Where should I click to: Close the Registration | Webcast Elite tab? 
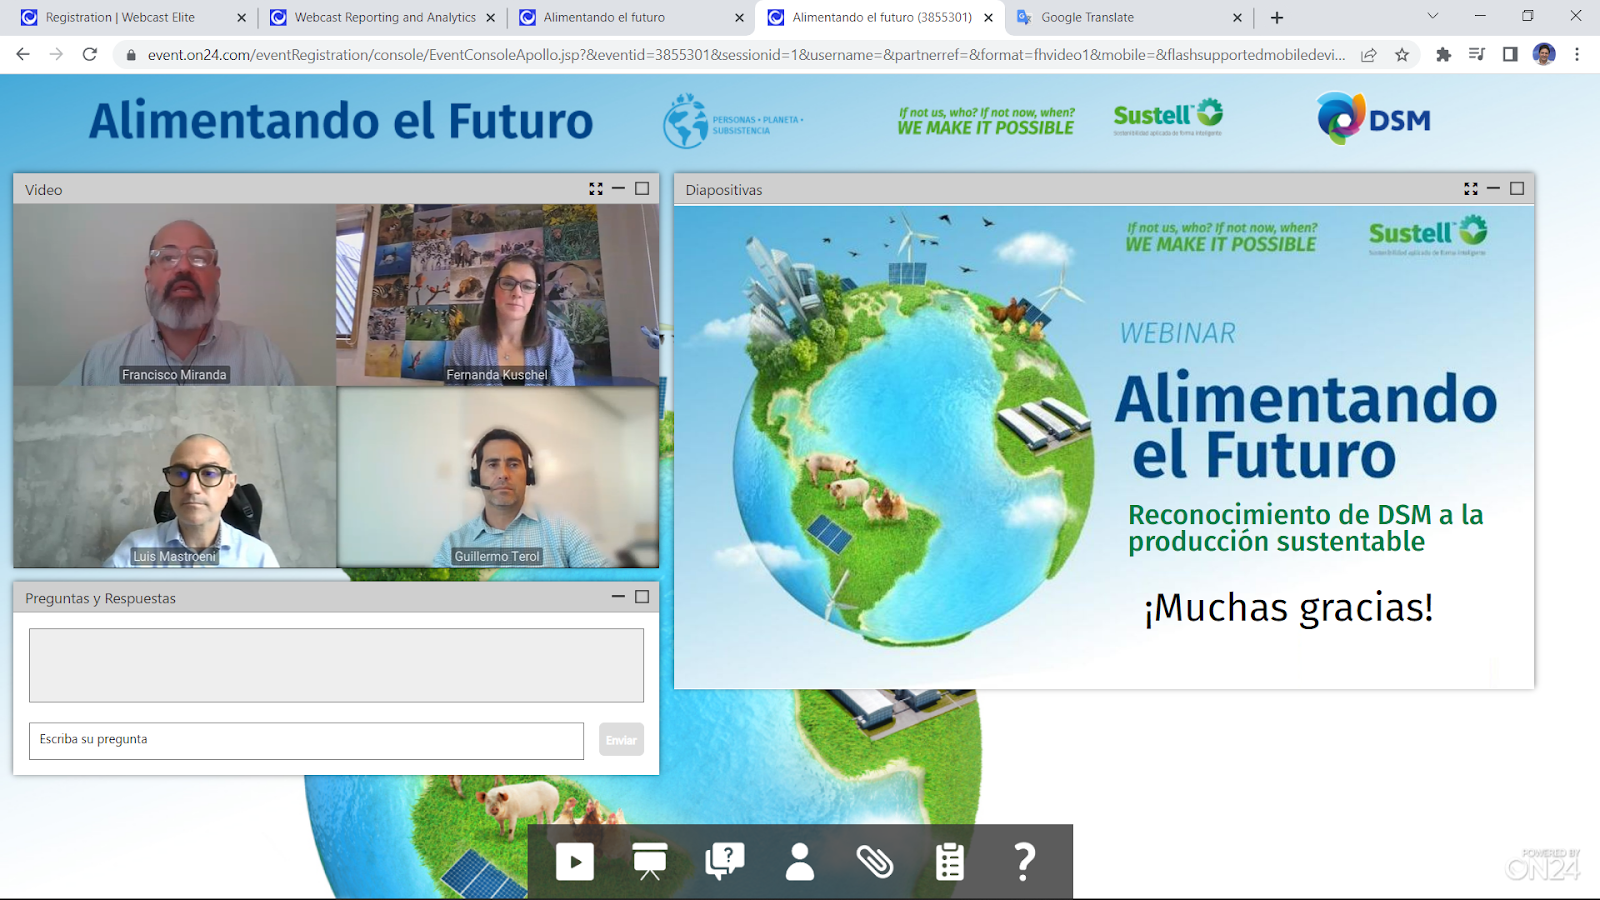[241, 18]
